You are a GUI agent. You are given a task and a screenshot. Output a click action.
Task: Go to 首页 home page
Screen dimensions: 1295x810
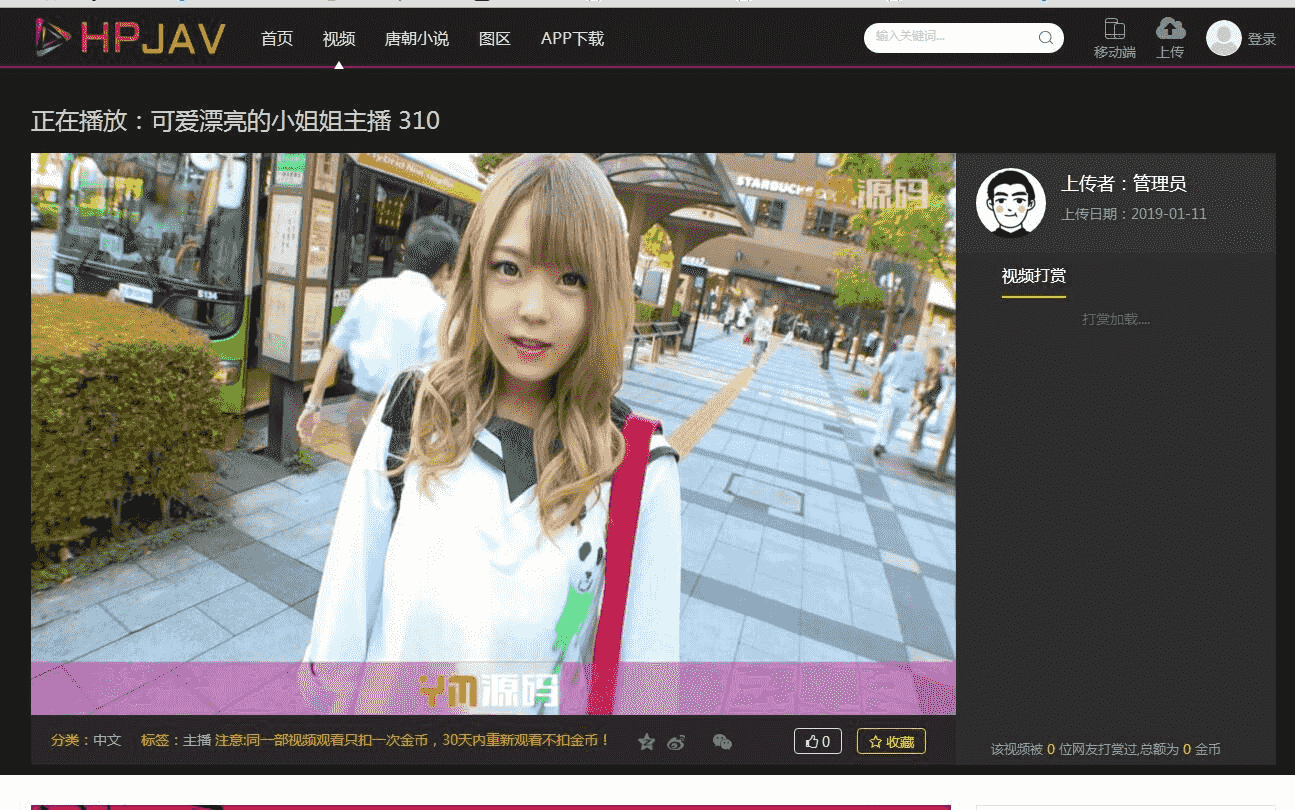tap(277, 39)
